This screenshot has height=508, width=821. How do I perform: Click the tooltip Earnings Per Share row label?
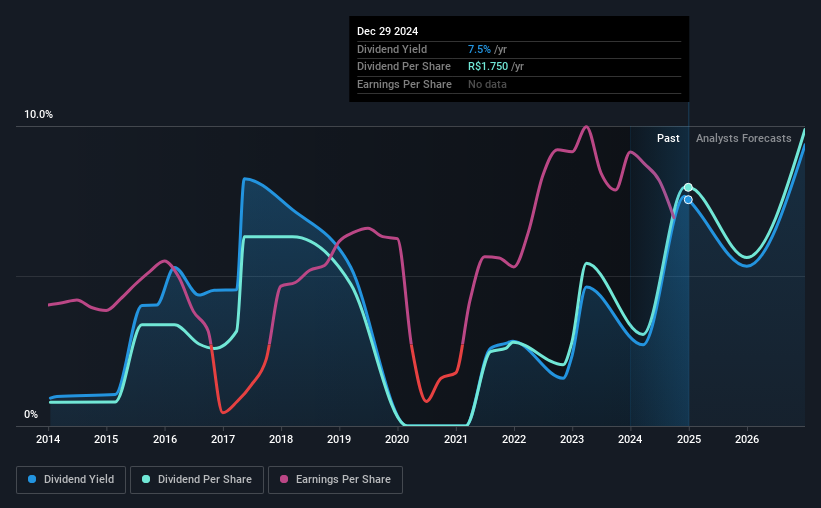[x=404, y=84]
